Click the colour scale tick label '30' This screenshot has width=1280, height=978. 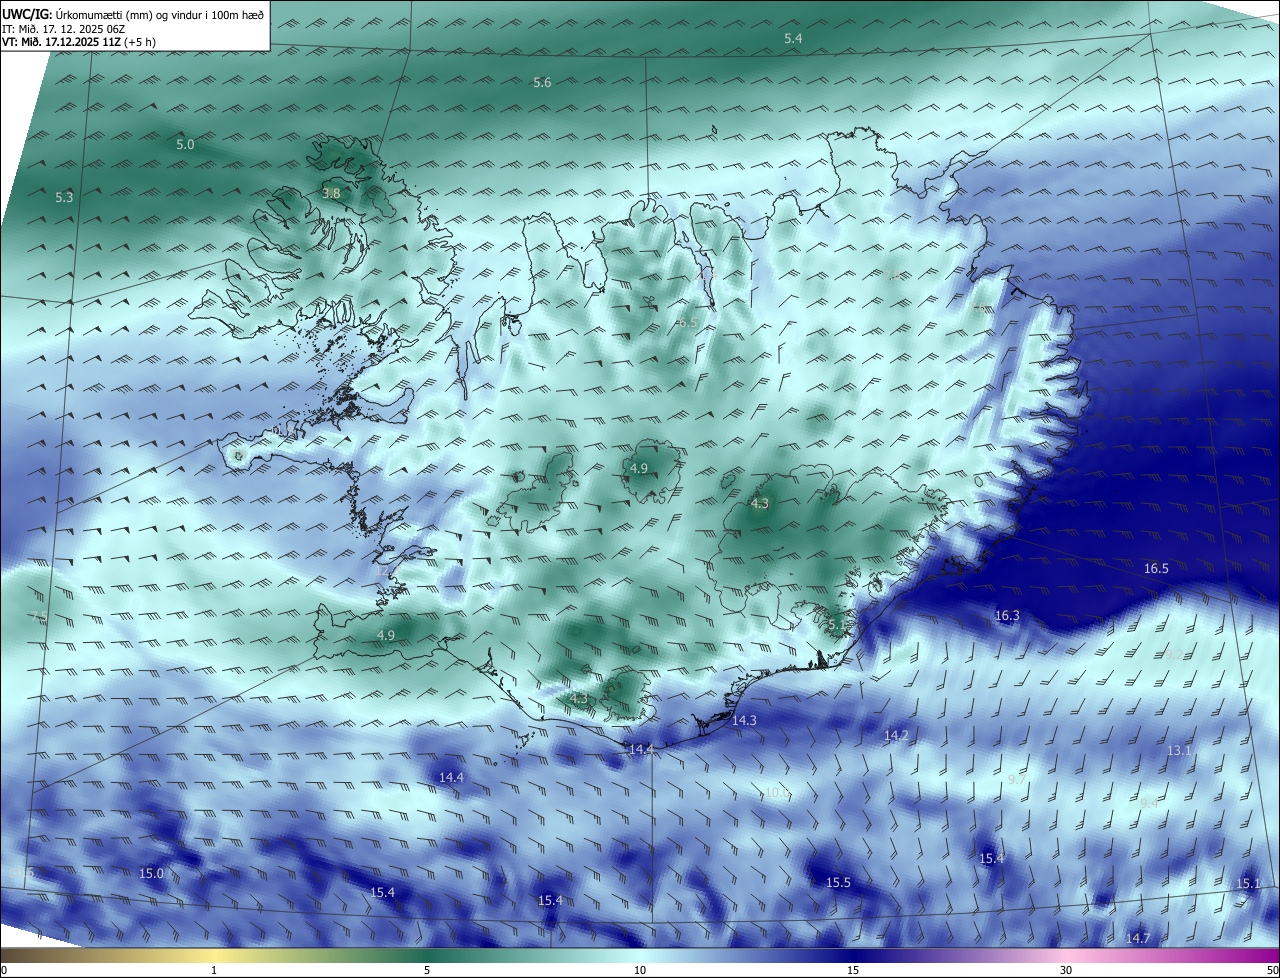click(x=1066, y=971)
